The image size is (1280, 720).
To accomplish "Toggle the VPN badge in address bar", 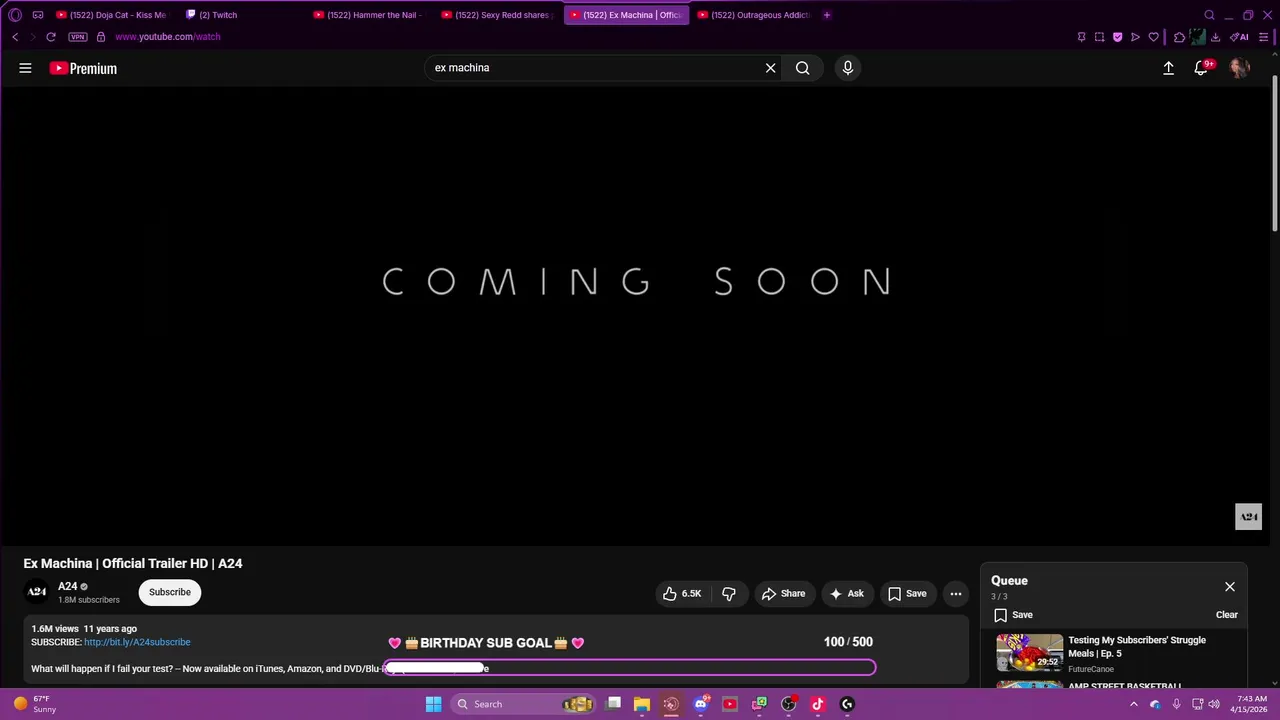I will pos(78,37).
